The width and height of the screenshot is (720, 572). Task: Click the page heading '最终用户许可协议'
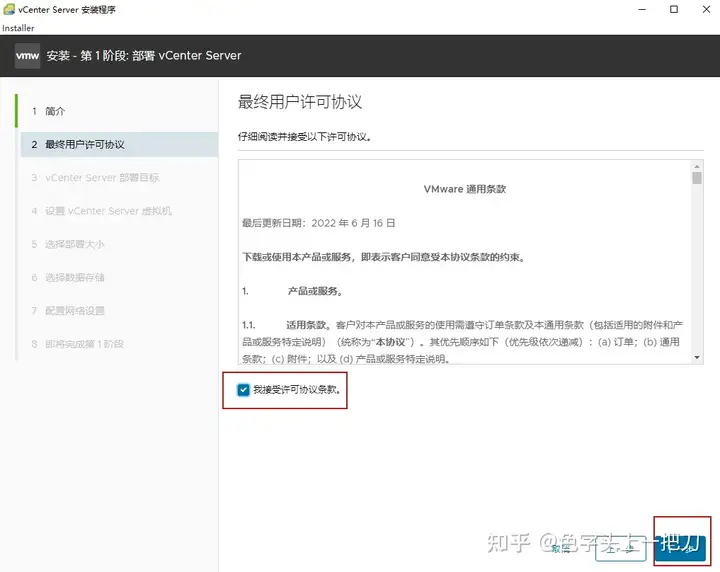pos(300,102)
